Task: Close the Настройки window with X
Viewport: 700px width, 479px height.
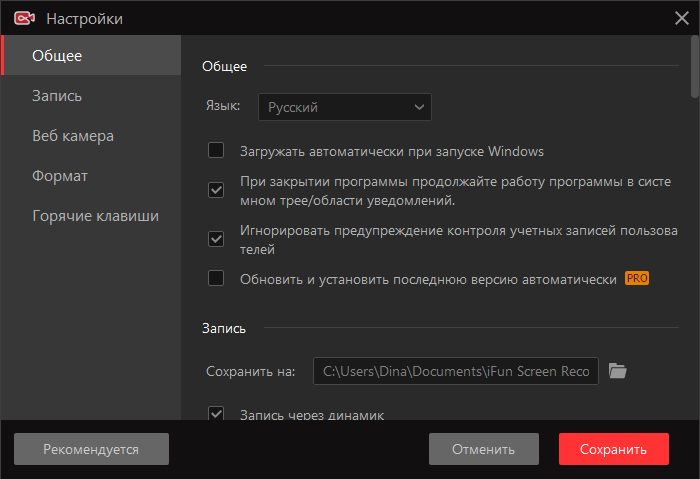Action: pyautogui.click(x=681, y=18)
